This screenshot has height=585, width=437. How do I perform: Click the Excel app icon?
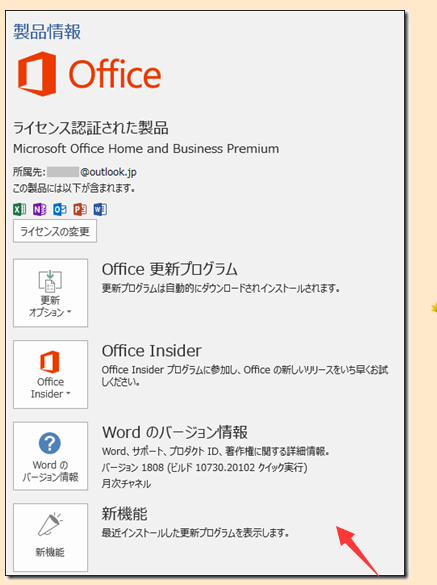(19, 209)
